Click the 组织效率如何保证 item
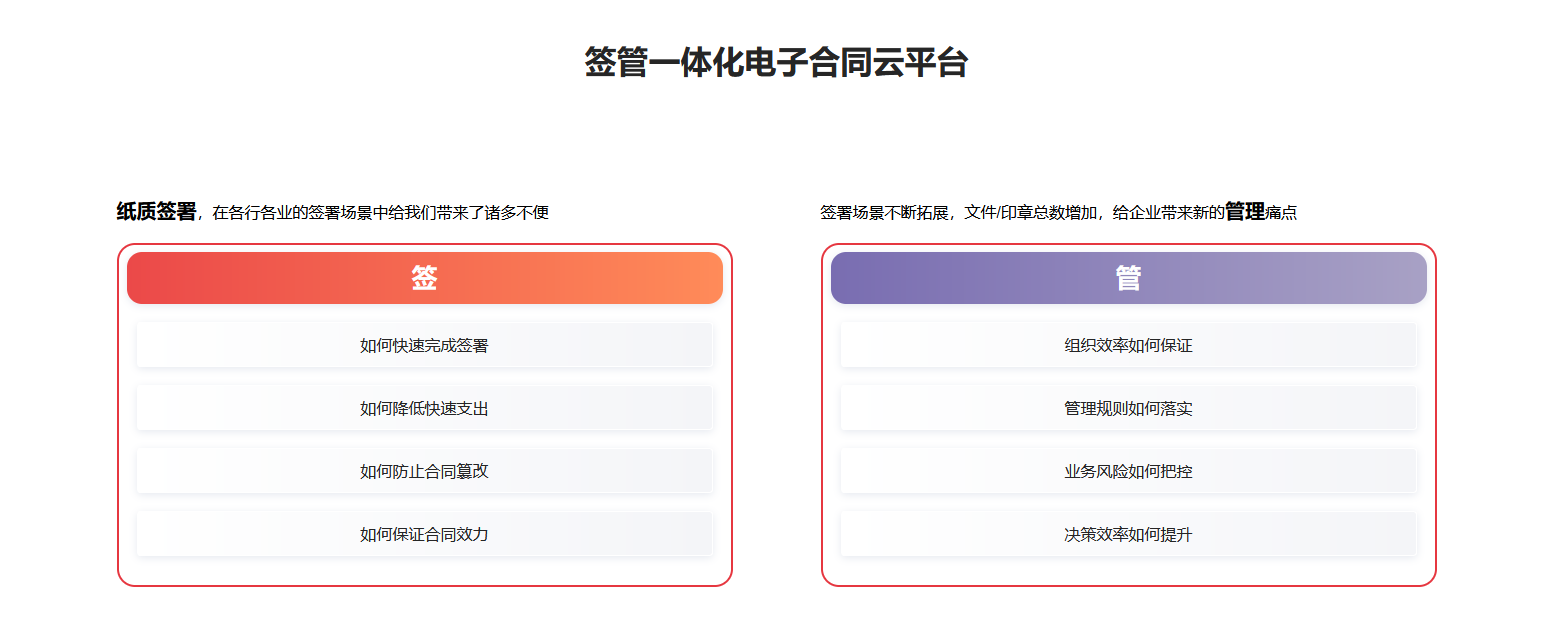This screenshot has height=617, width=1544. click(x=1129, y=345)
